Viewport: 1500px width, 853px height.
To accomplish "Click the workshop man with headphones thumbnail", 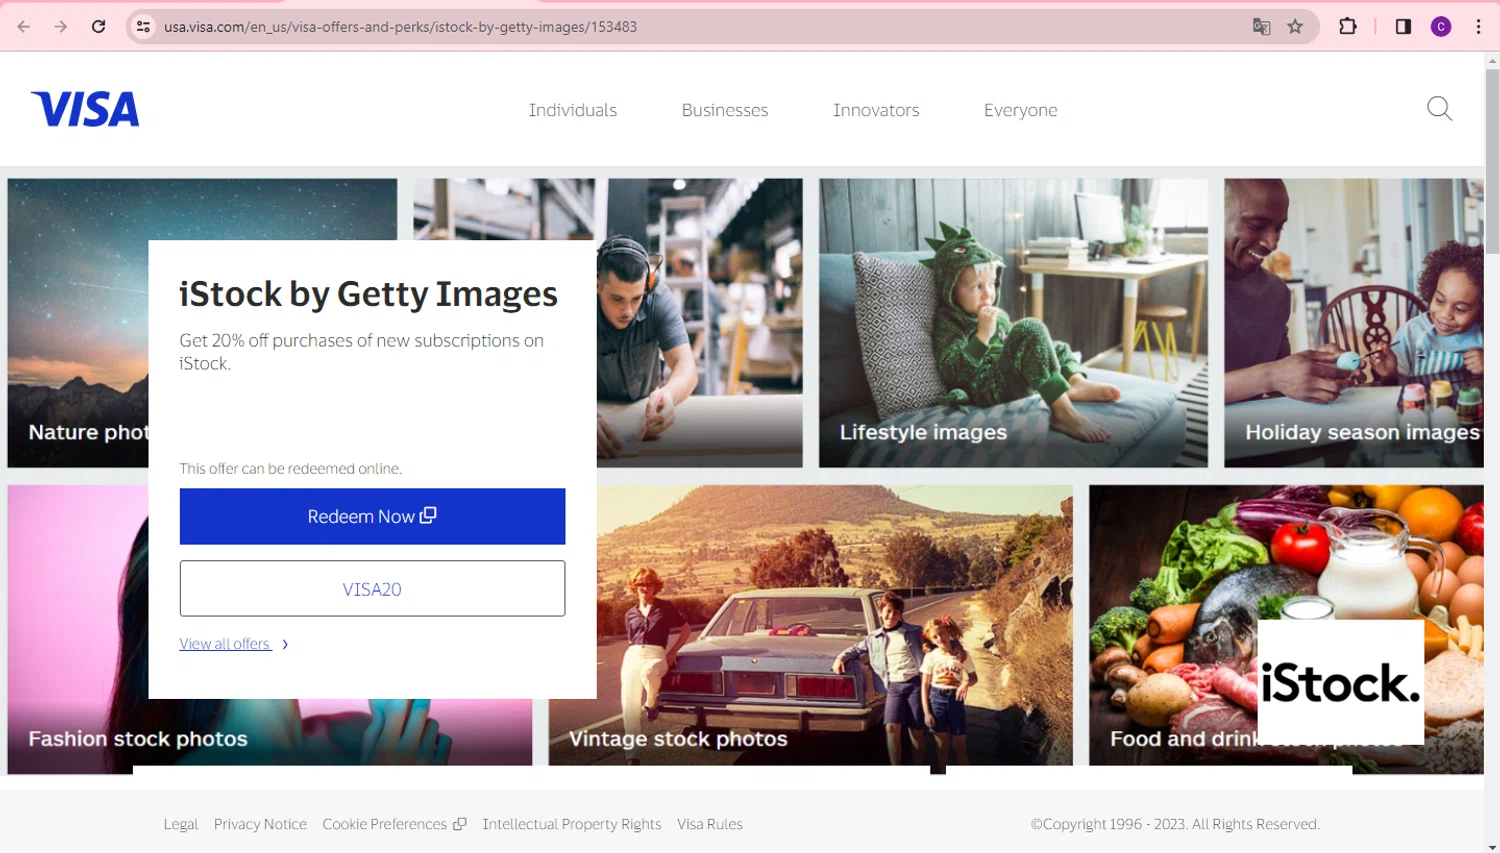I will click(700, 323).
